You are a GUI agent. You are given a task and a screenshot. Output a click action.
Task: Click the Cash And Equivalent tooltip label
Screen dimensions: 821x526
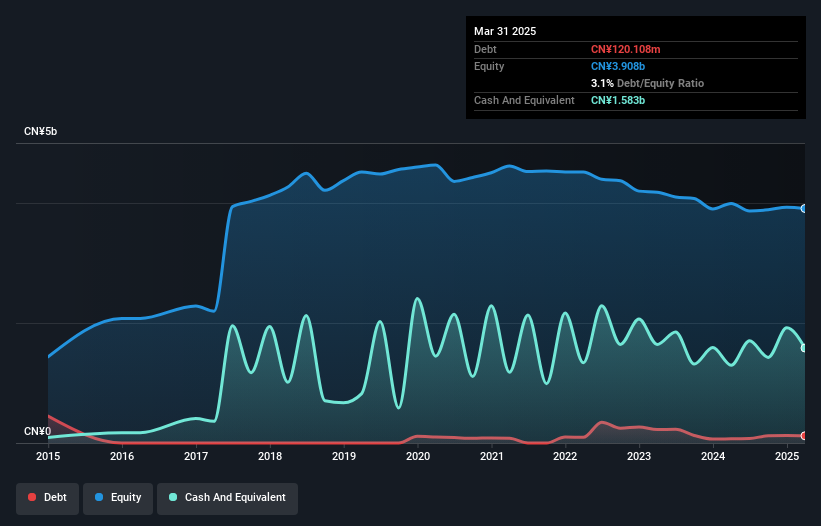point(524,100)
